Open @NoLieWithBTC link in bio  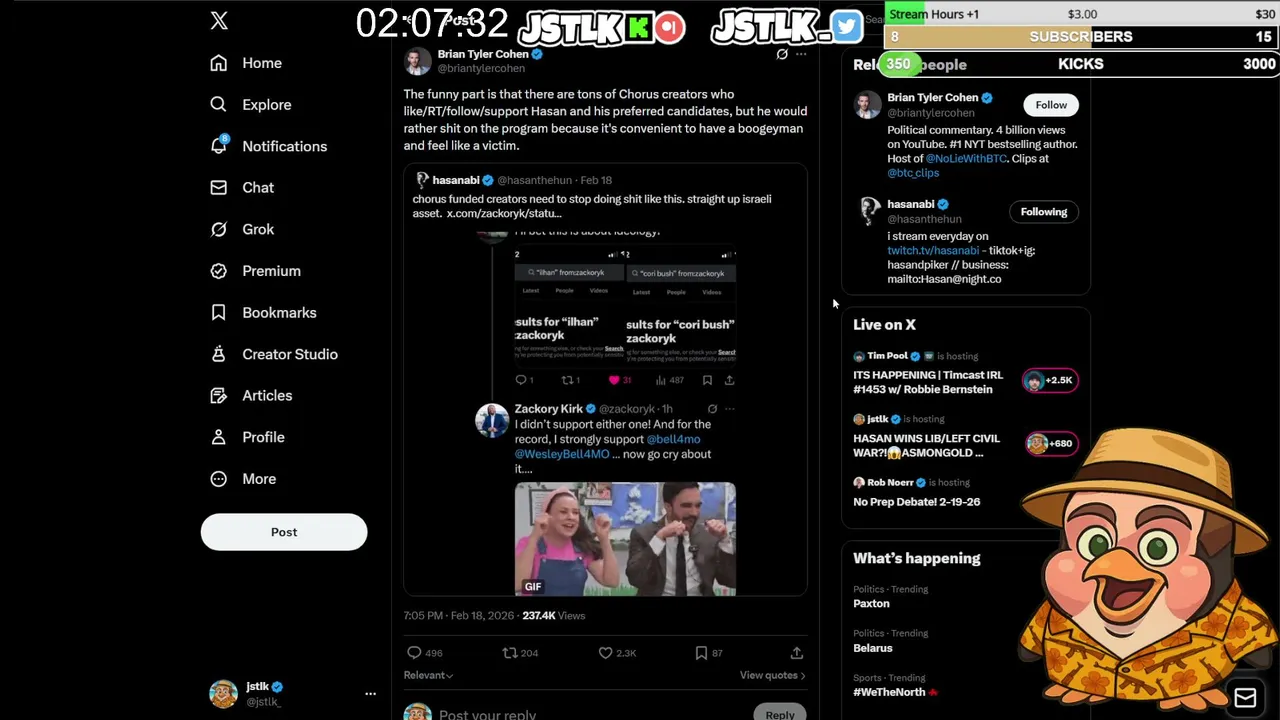tap(966, 159)
